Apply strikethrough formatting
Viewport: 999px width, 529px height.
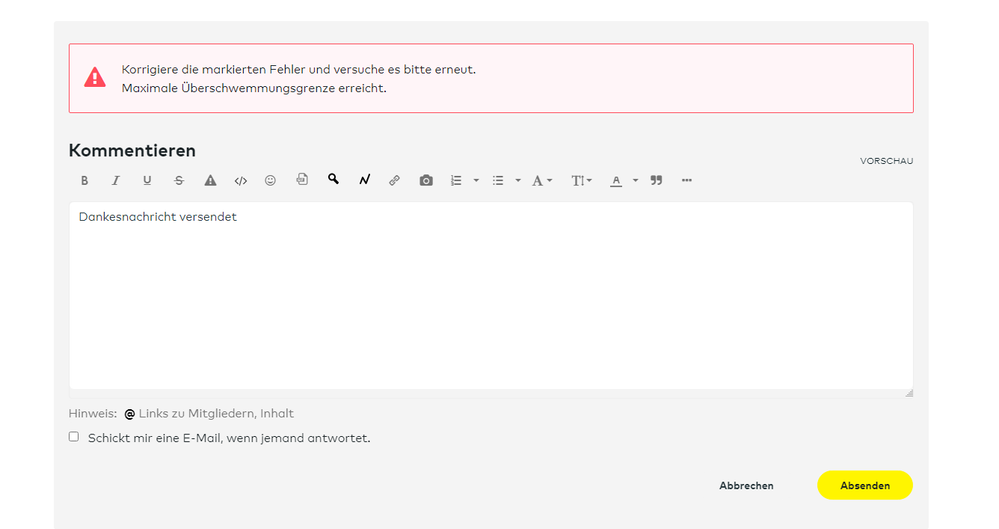coord(178,180)
